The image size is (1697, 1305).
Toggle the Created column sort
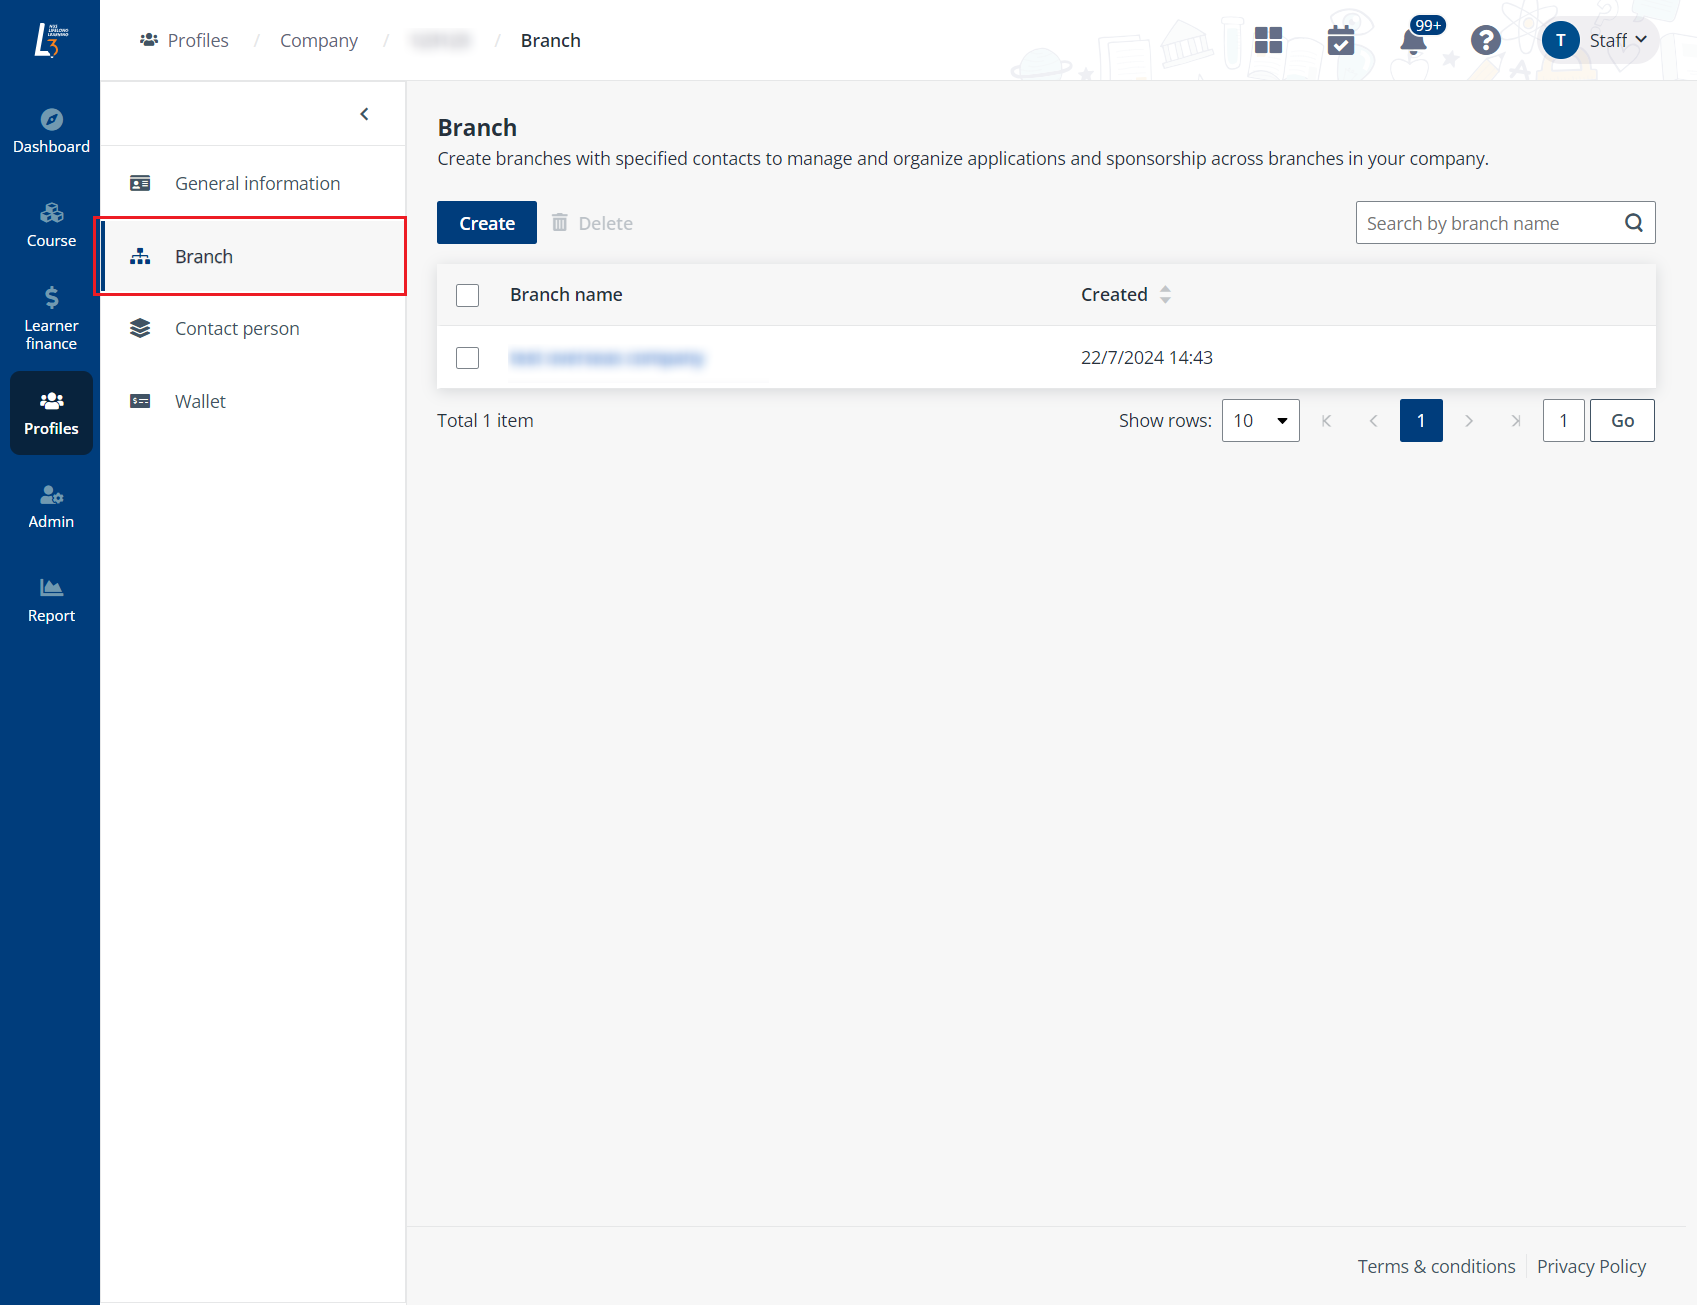[x=1165, y=294]
